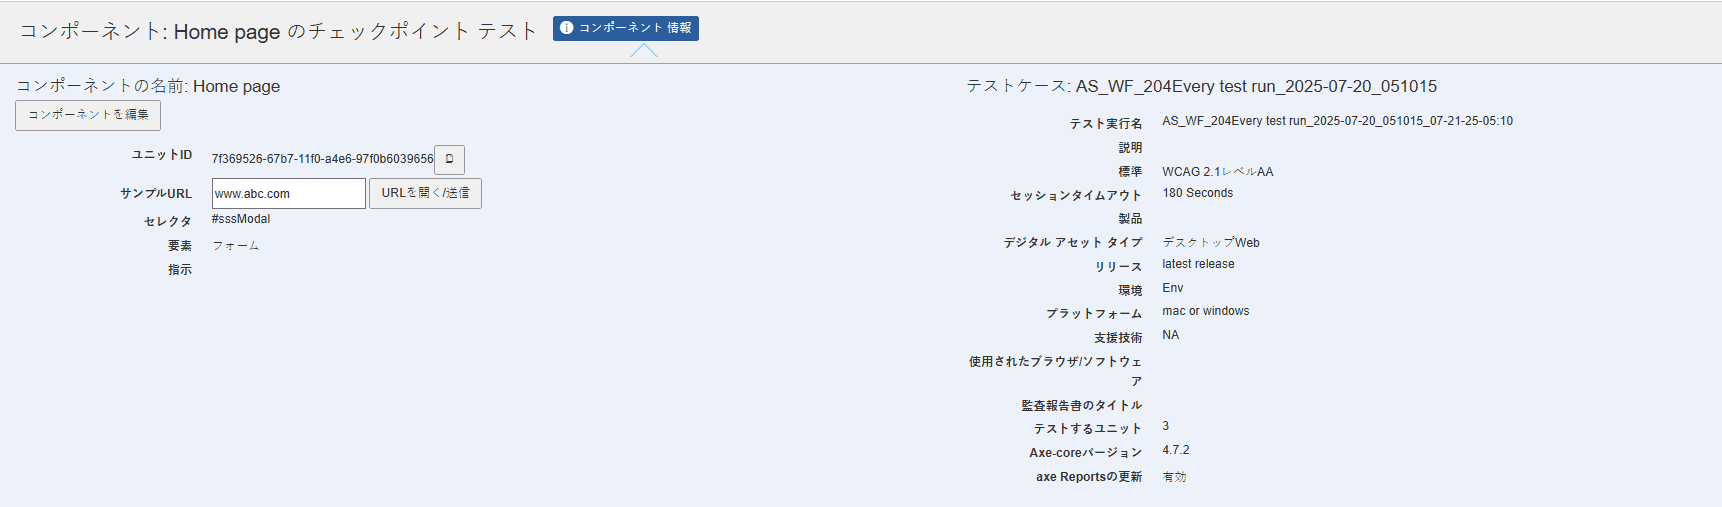Viewport: 1722px width, 507px height.
Task: Click the チェックポイント テスト page heading
Action: tap(279, 32)
